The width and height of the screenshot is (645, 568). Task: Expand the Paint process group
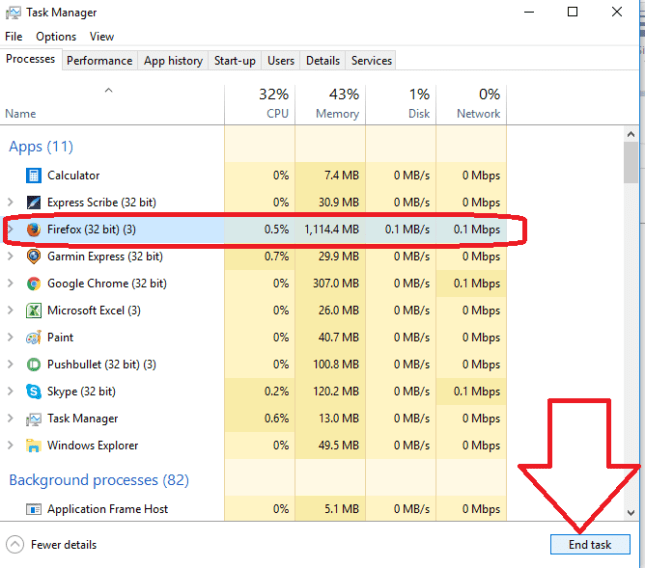pos(10,338)
